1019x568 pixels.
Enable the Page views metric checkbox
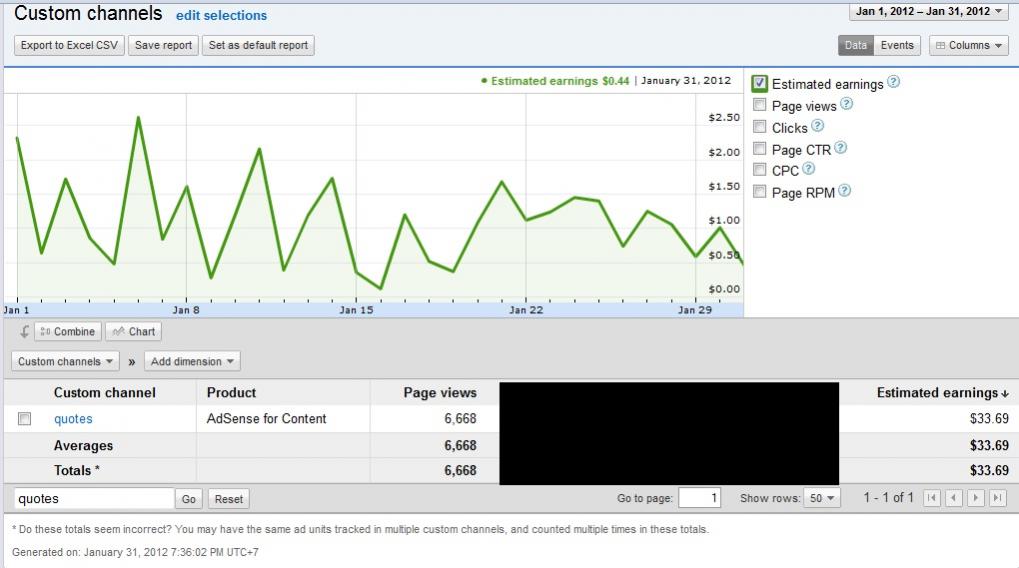pyautogui.click(x=759, y=105)
